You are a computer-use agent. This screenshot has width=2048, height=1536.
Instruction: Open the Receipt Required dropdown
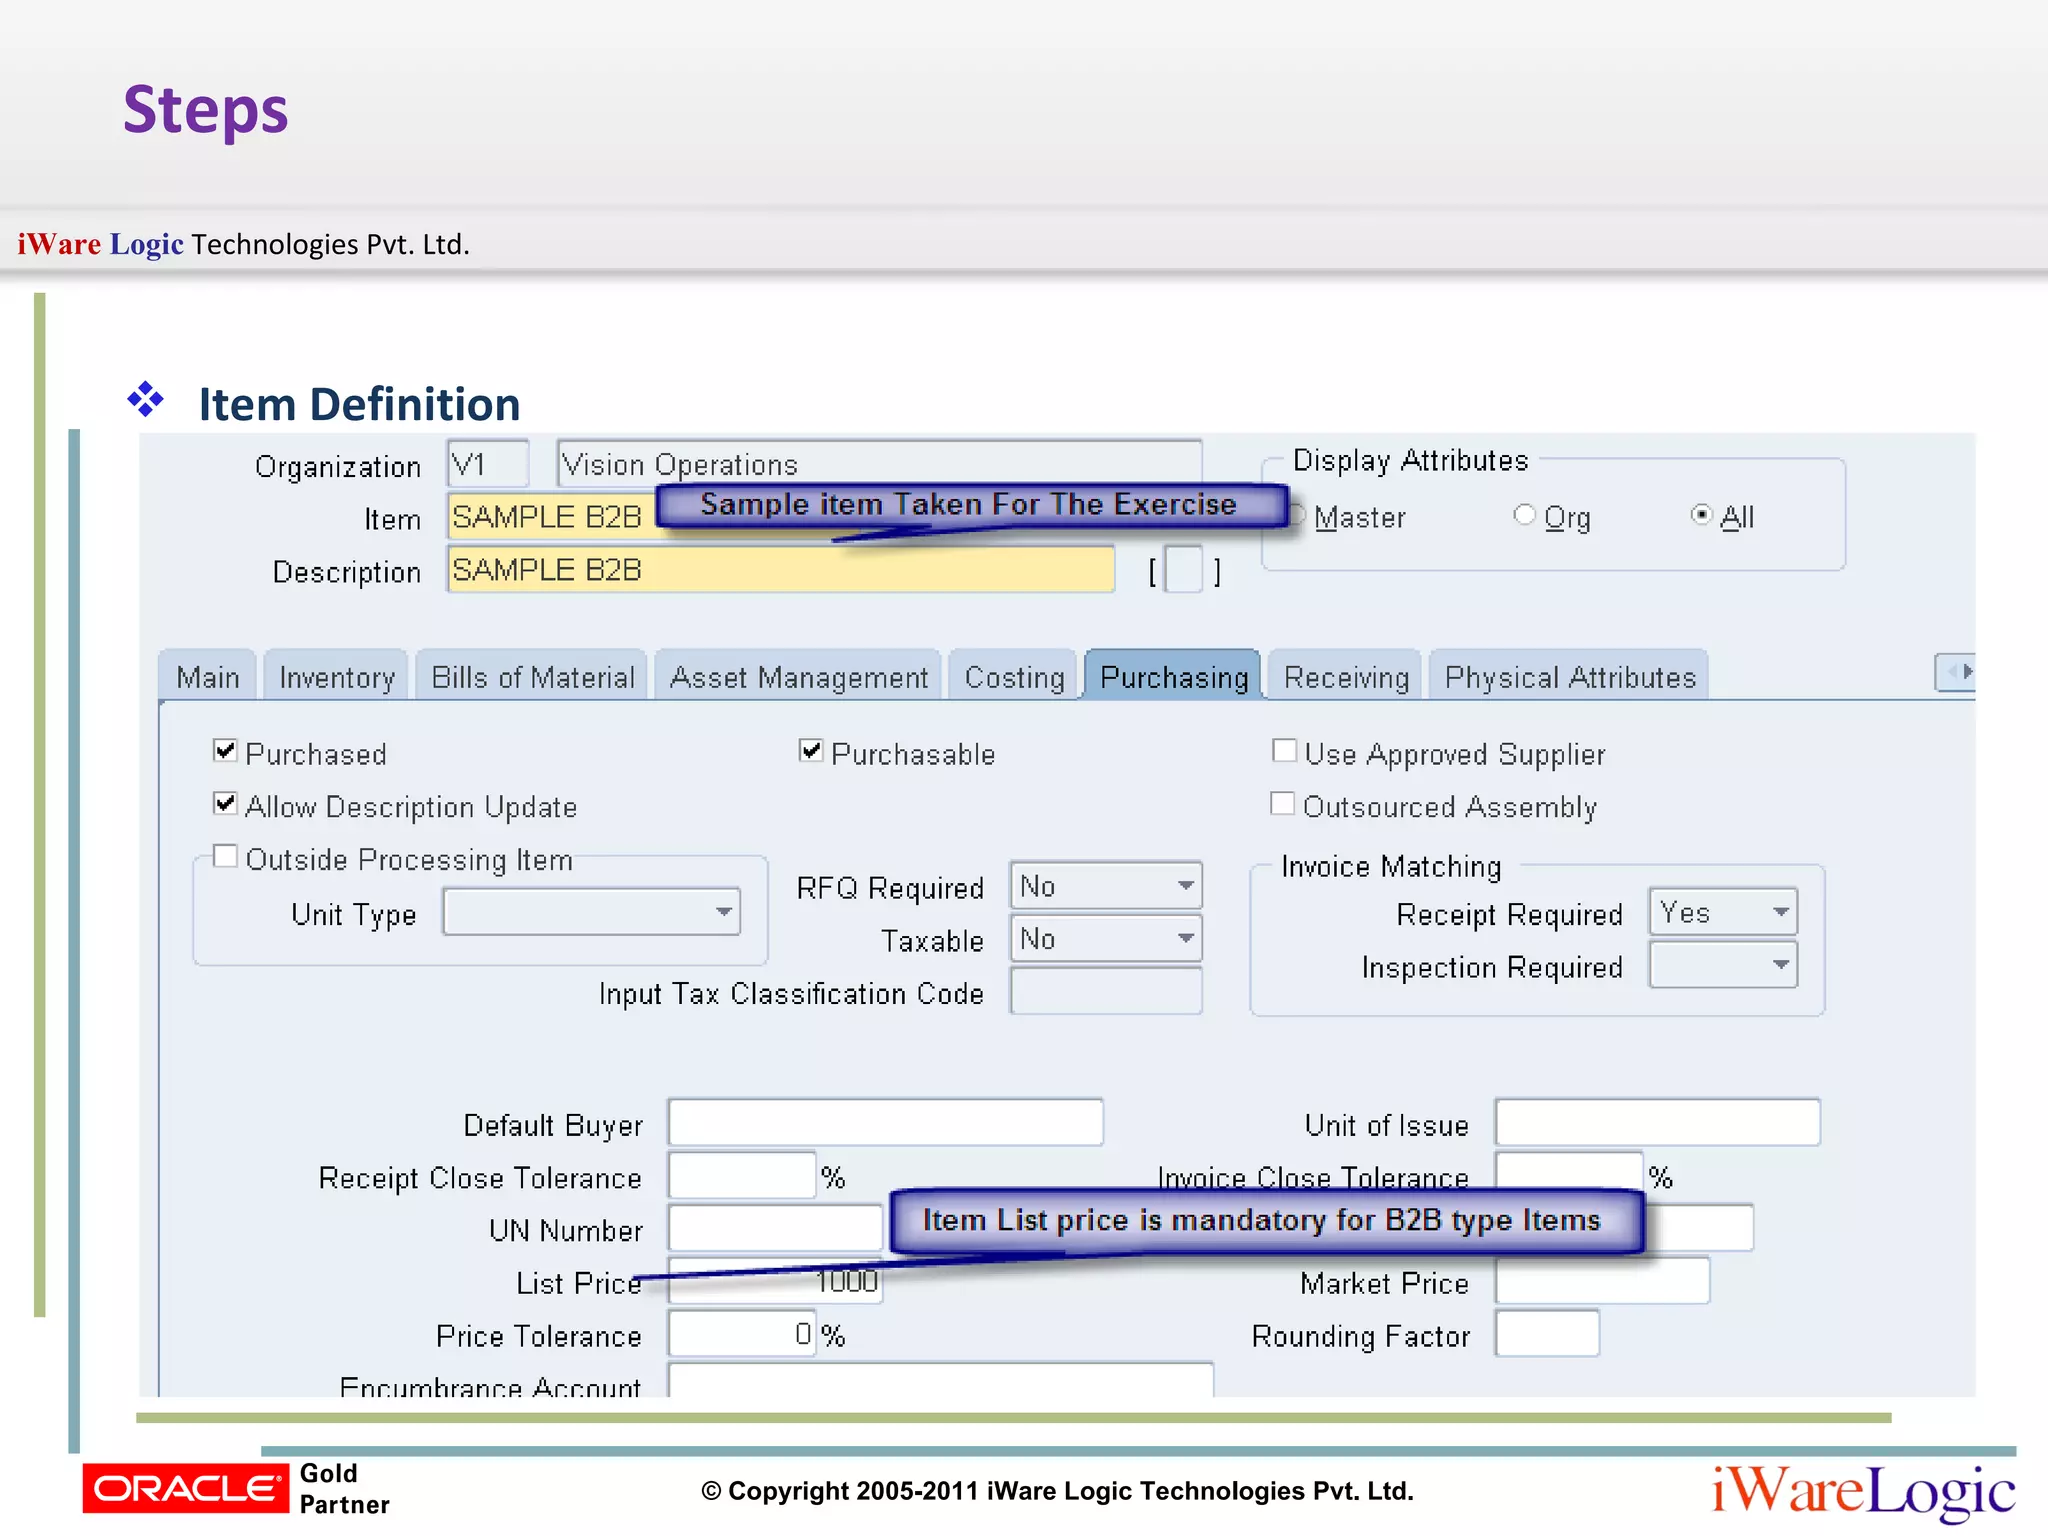tap(1723, 912)
